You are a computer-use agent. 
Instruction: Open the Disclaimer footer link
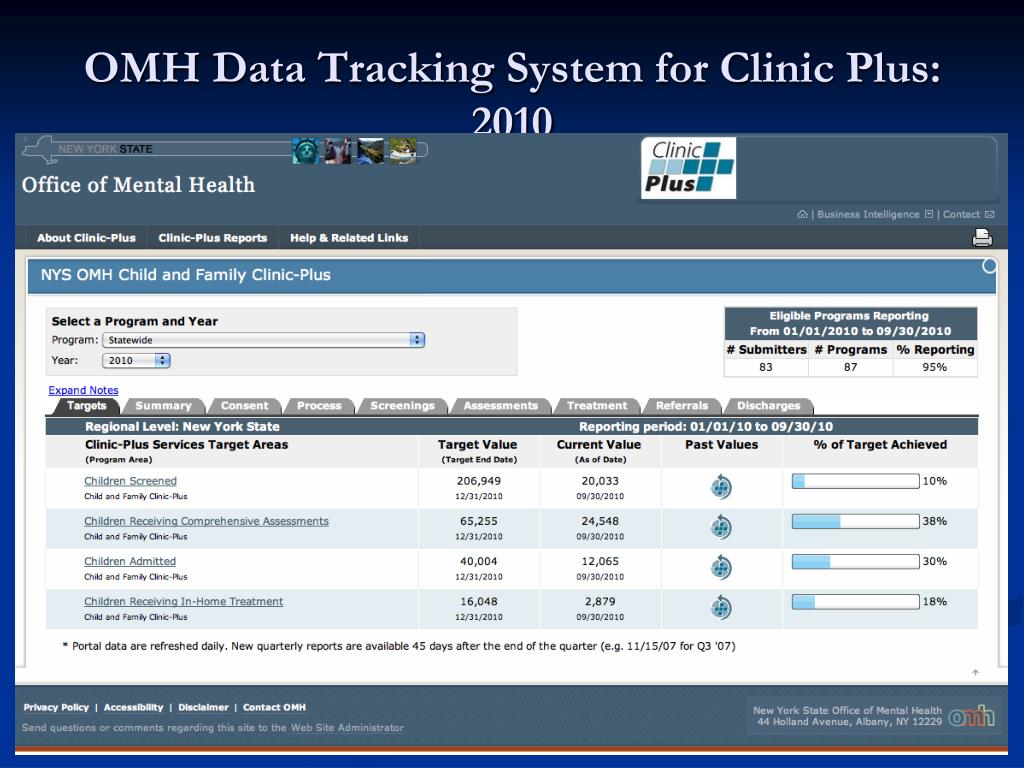click(x=203, y=707)
